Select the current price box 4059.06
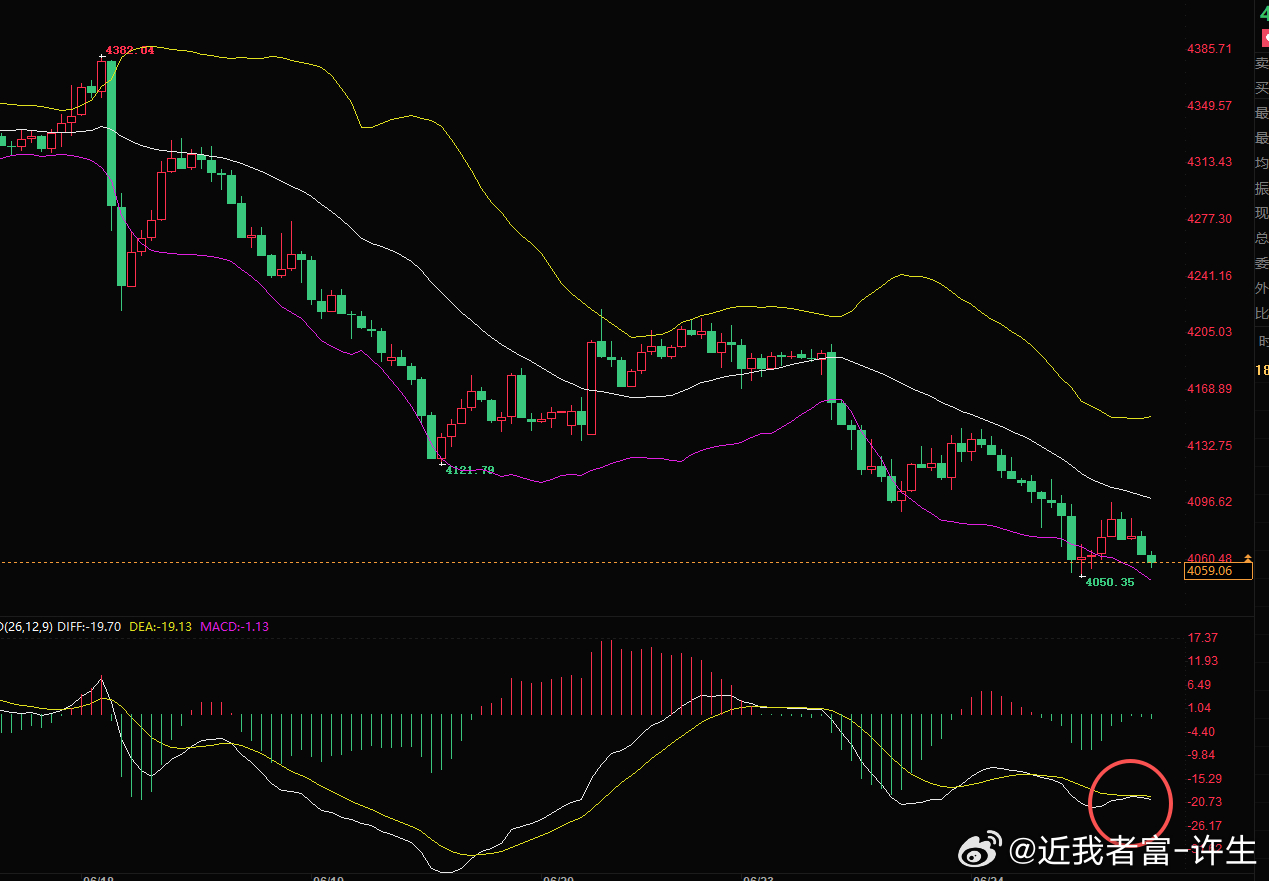The width and height of the screenshot is (1269, 881). pos(1217,571)
